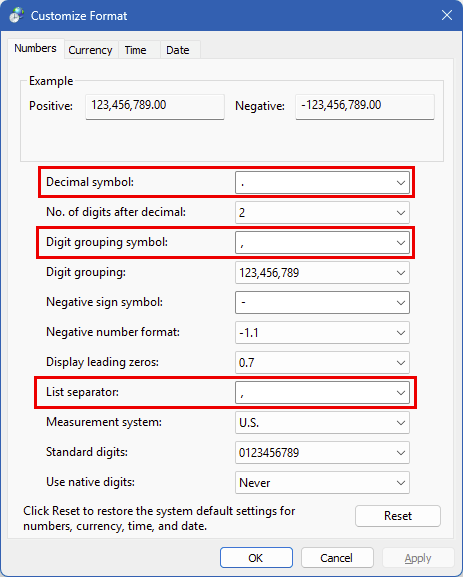
Task: Open No. of digits after decimal dropdown
Action: pyautogui.click(x=322, y=213)
